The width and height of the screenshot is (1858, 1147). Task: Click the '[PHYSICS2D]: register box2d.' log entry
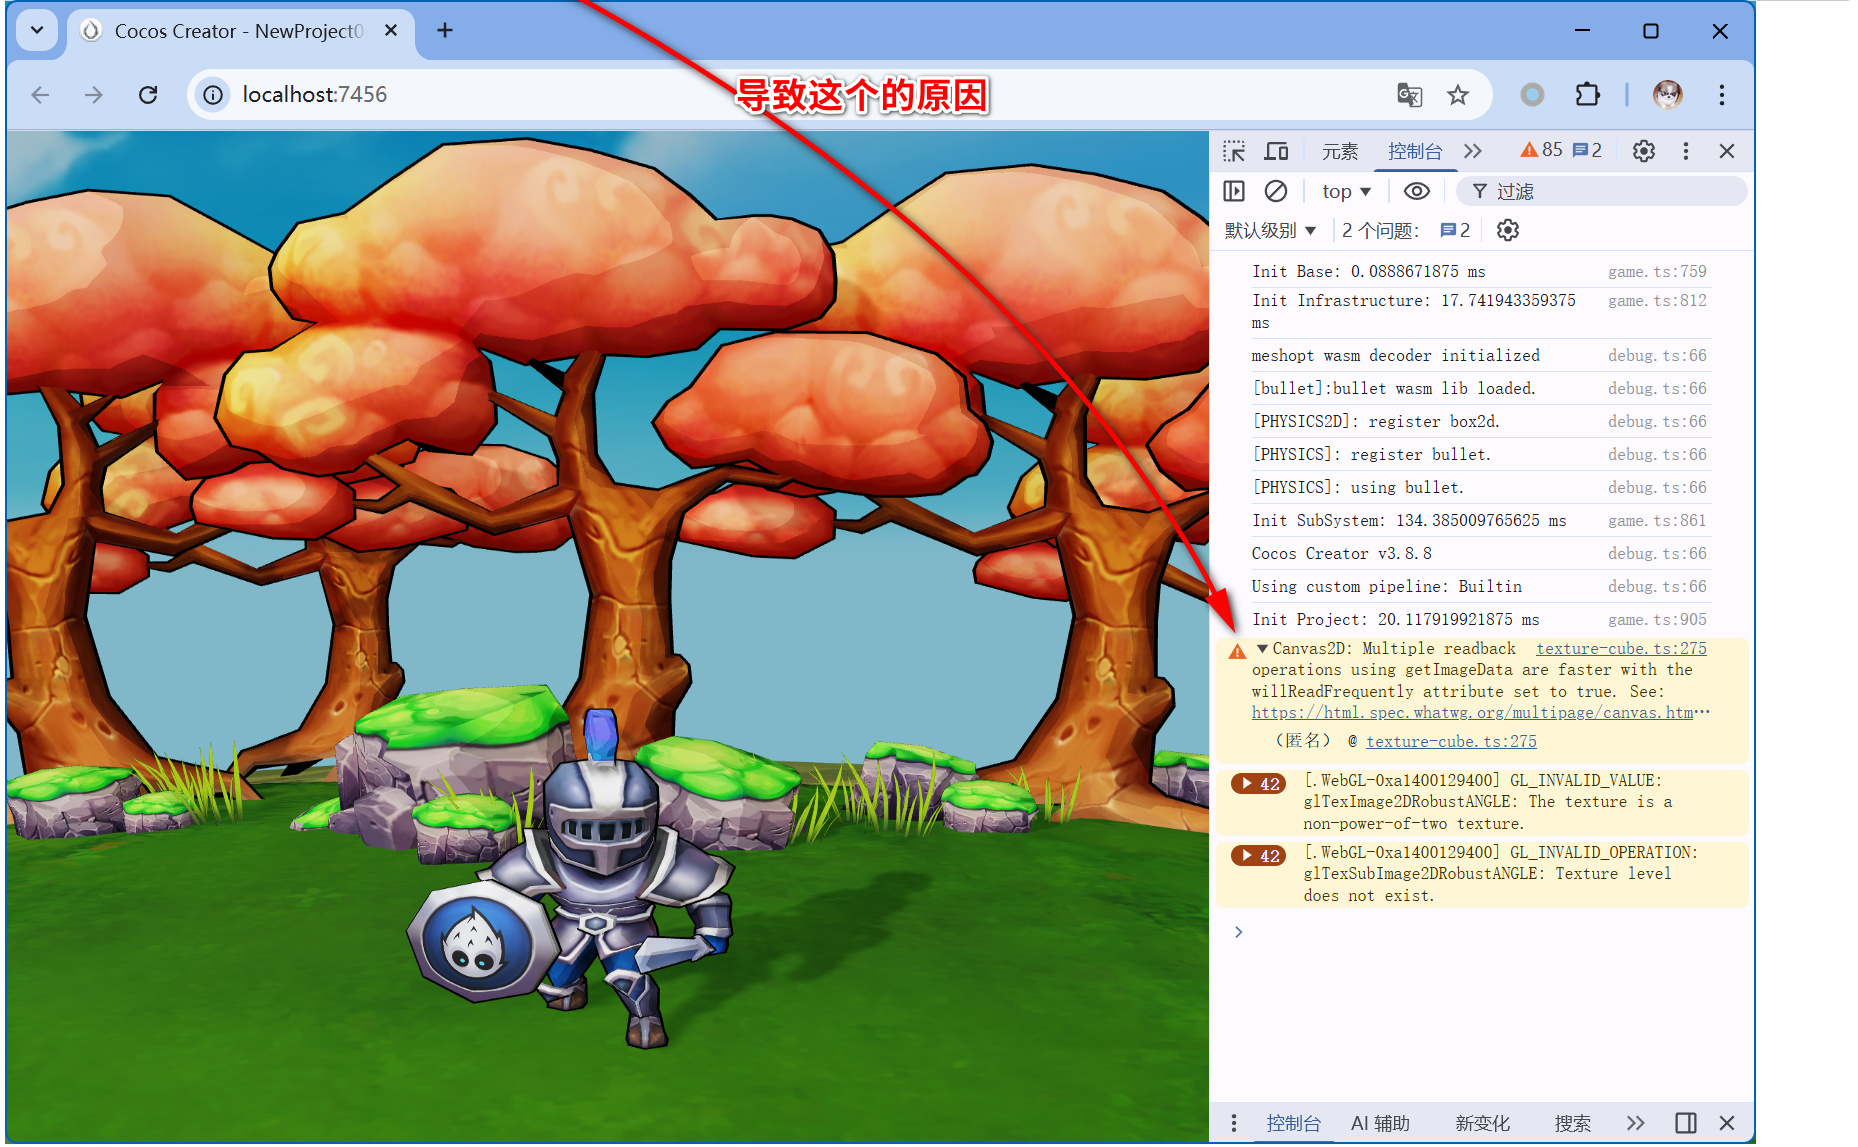tap(1375, 422)
